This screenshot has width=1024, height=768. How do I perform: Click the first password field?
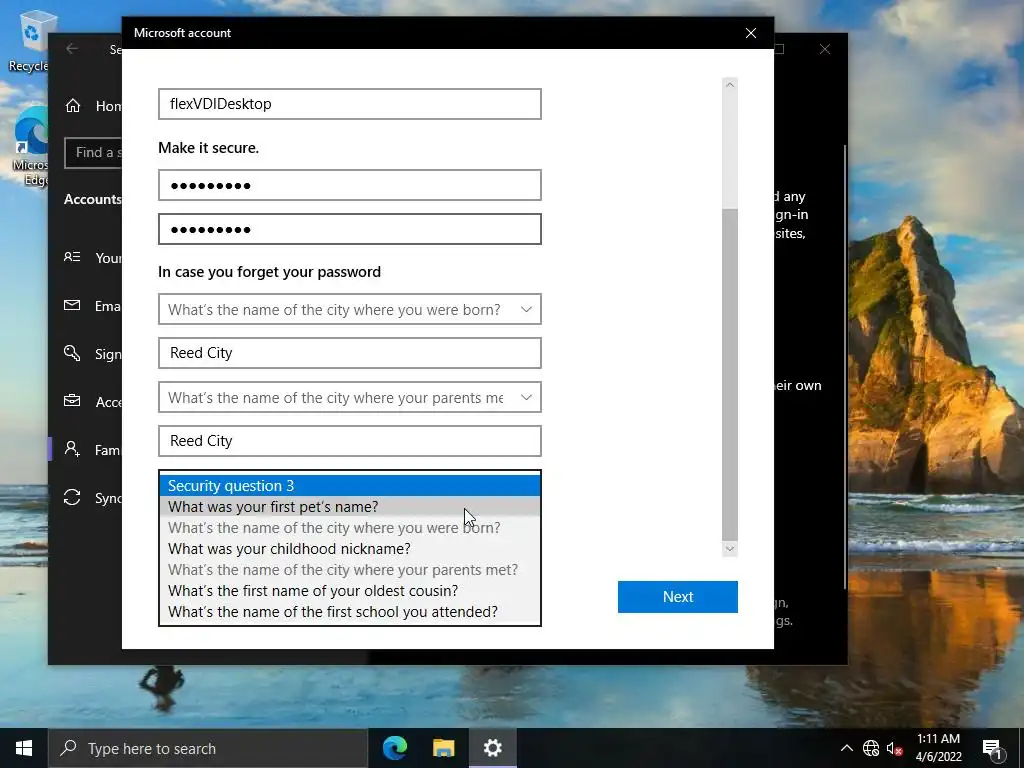349,185
